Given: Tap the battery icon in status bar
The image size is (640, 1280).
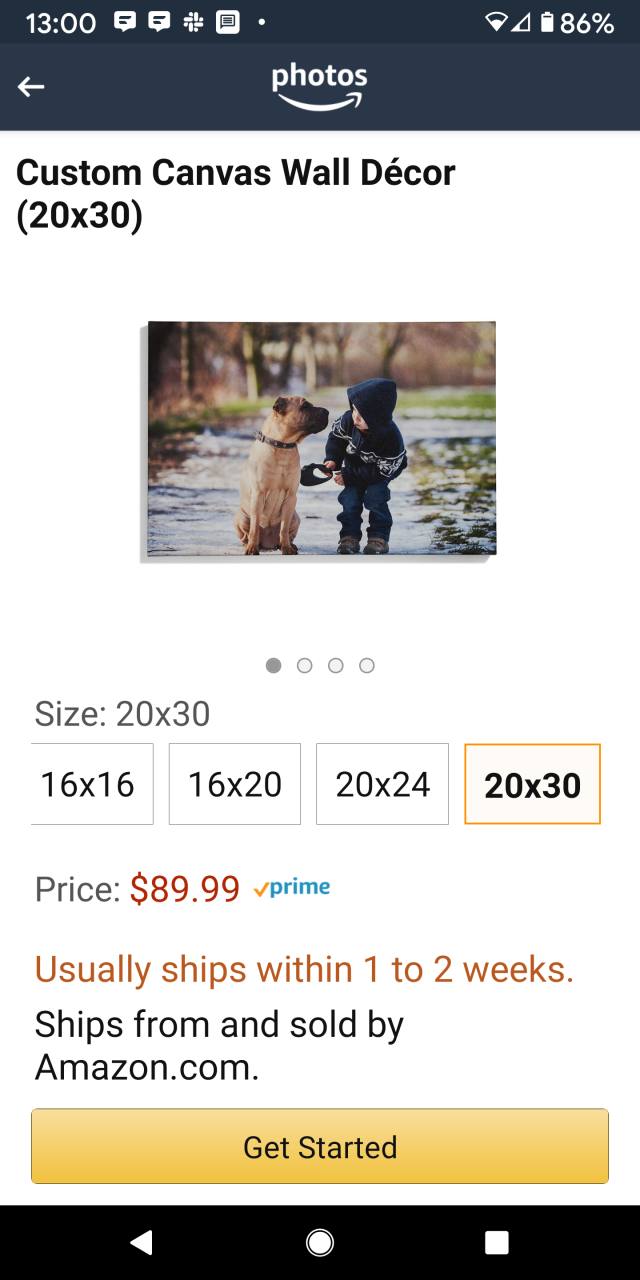Looking at the screenshot, I should pyautogui.click(x=546, y=22).
